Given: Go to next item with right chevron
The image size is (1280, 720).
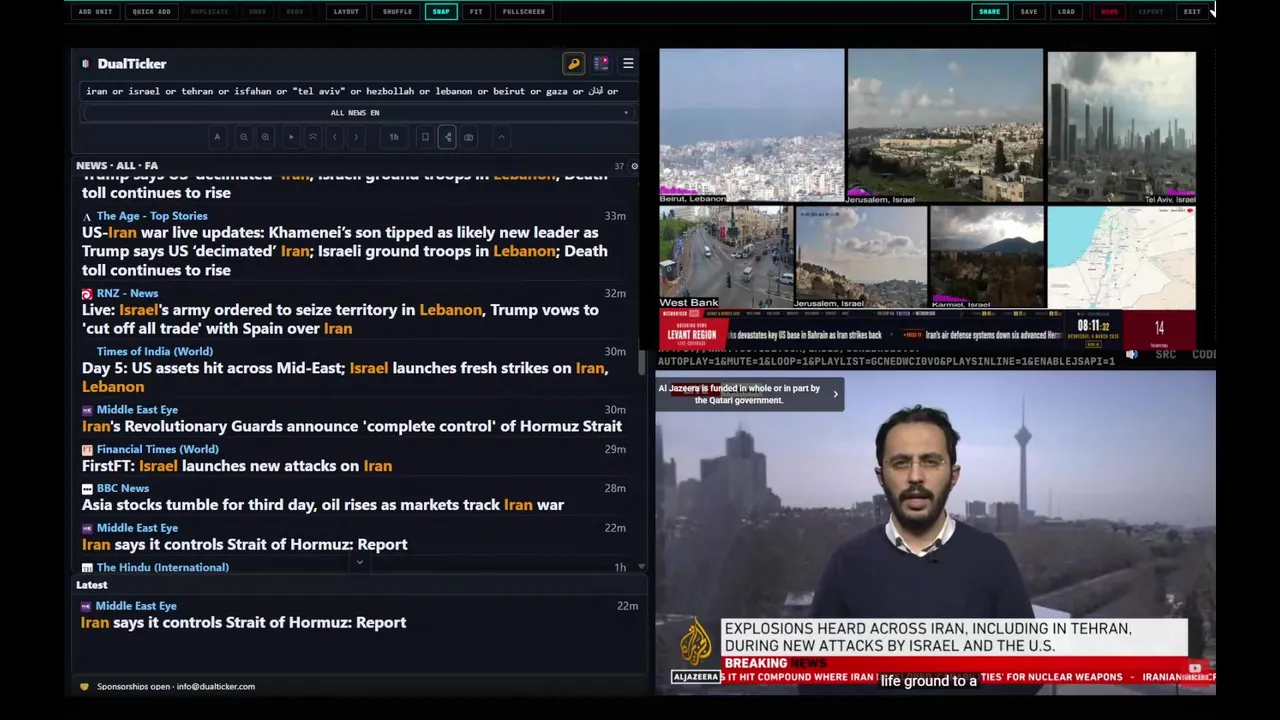Looking at the screenshot, I should (x=356, y=137).
